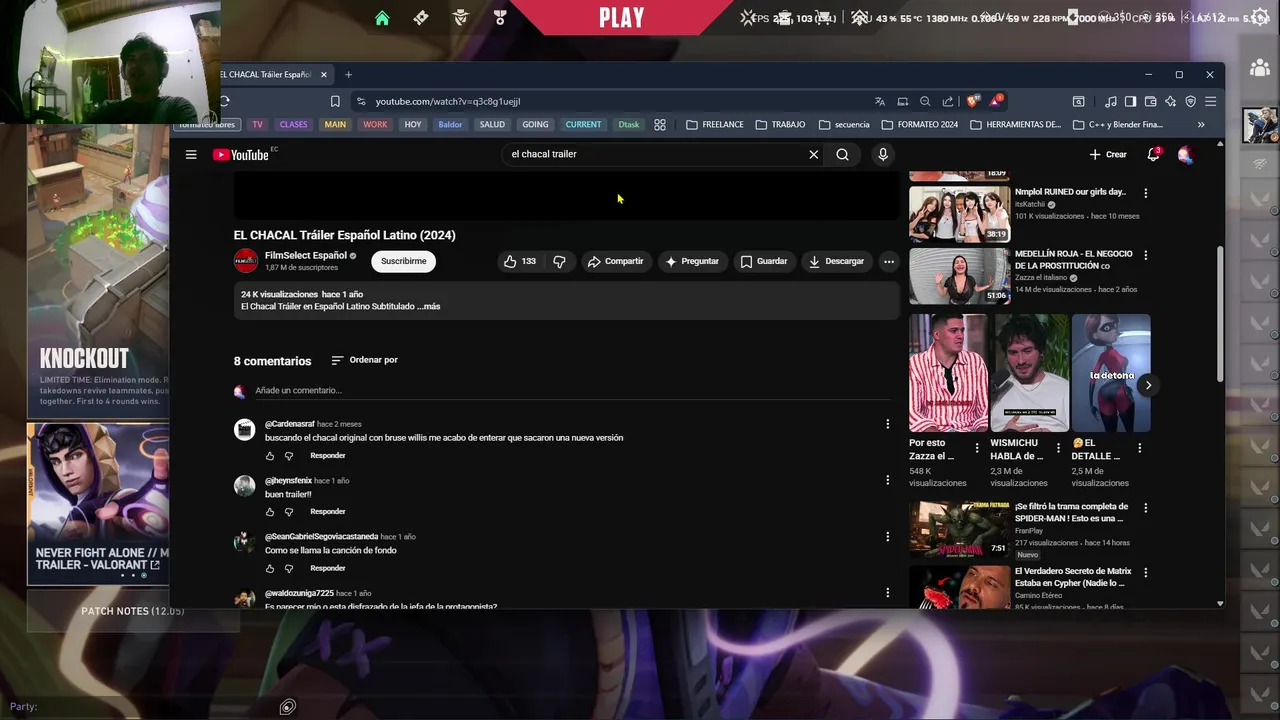The image size is (1280, 720).
Task: Open options for @waldozuniga7225 comment
Action: click(x=887, y=593)
